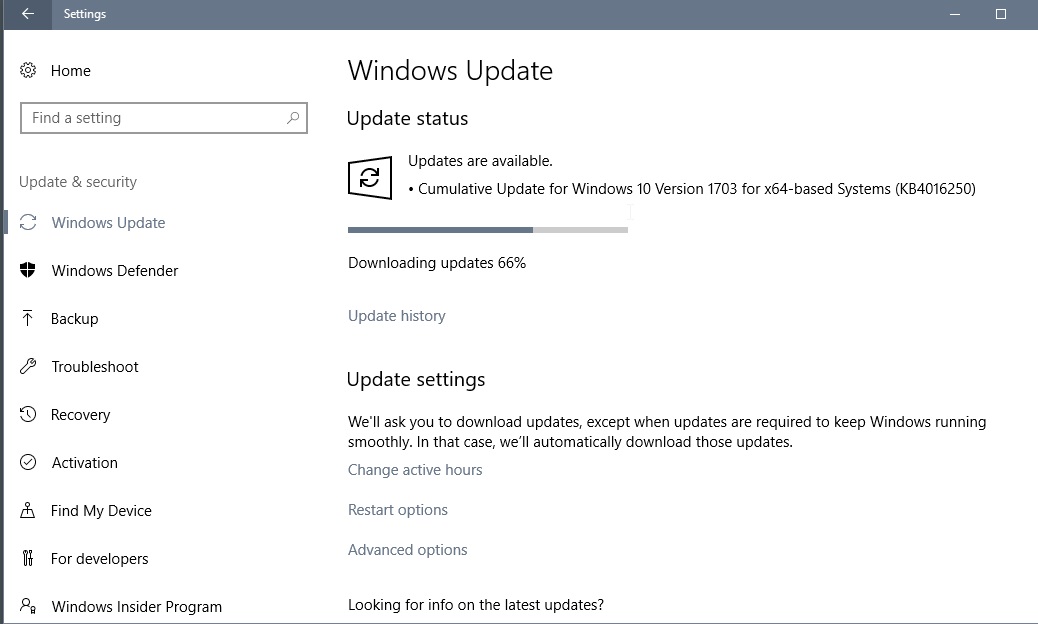Viewport: 1038px width, 624px height.
Task: Click Change active hours link
Action: click(415, 470)
